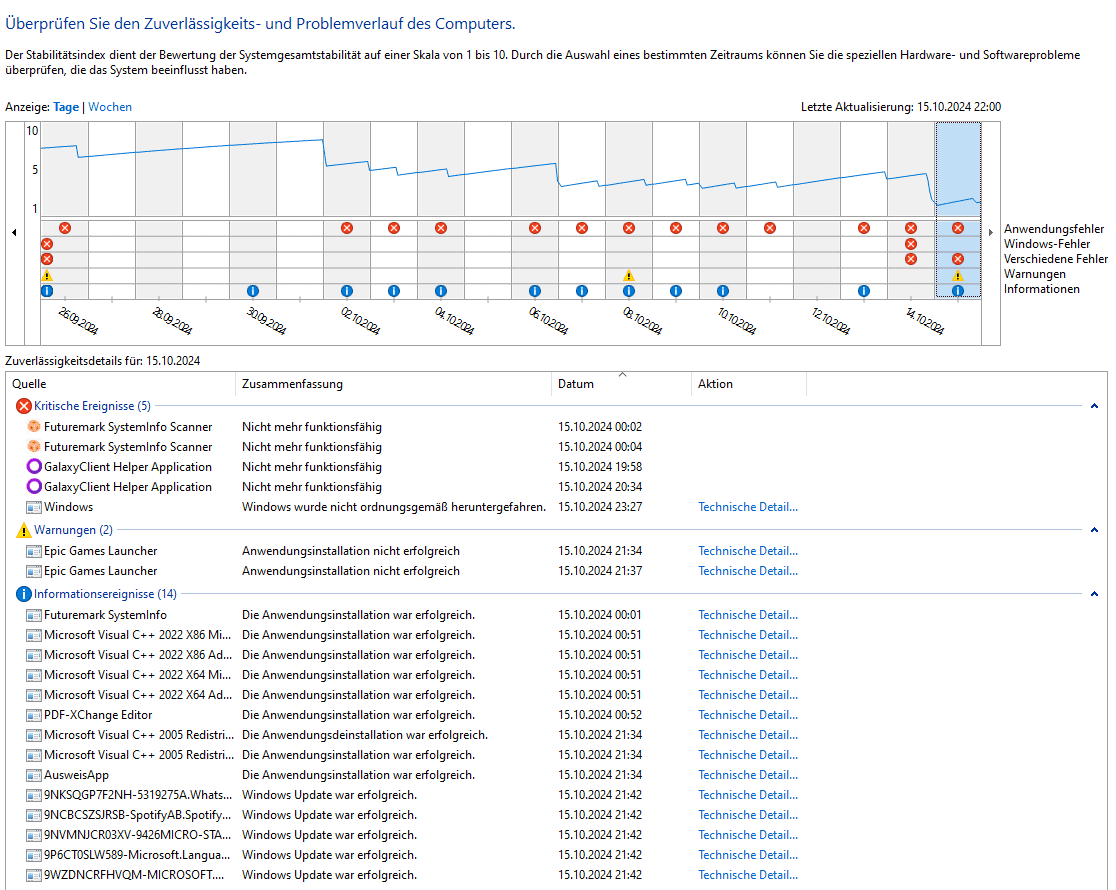Screen dimensions: 1116x890
Task: Click information icon for 30.09.2024
Action: coord(253,290)
